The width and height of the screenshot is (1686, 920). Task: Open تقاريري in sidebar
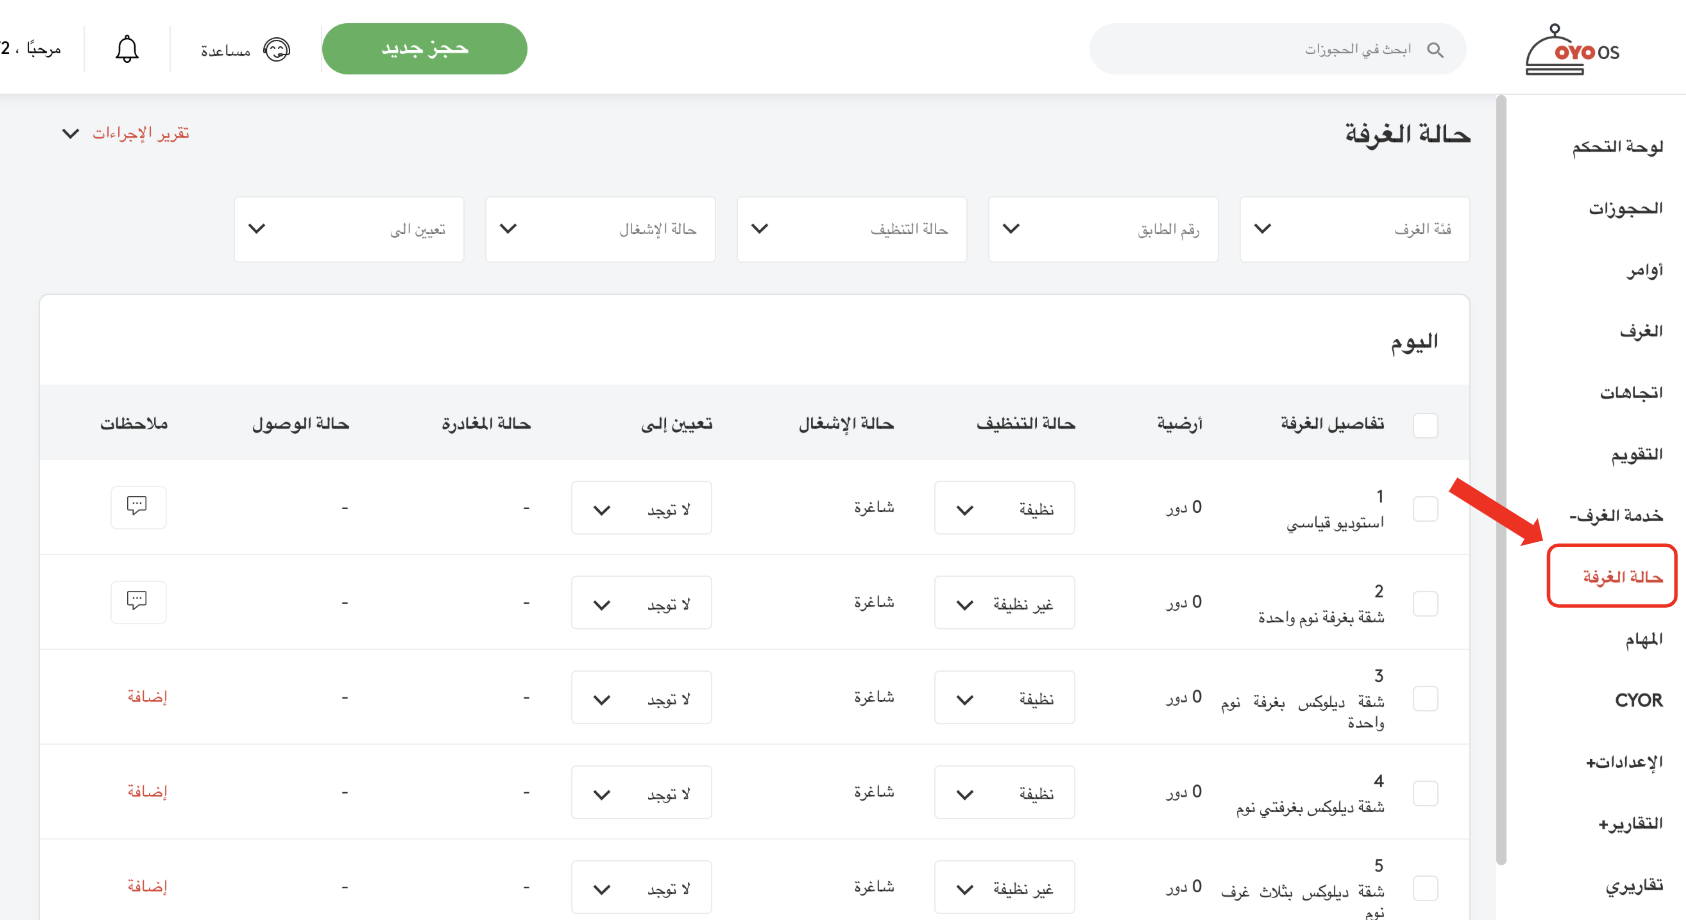1635,886
